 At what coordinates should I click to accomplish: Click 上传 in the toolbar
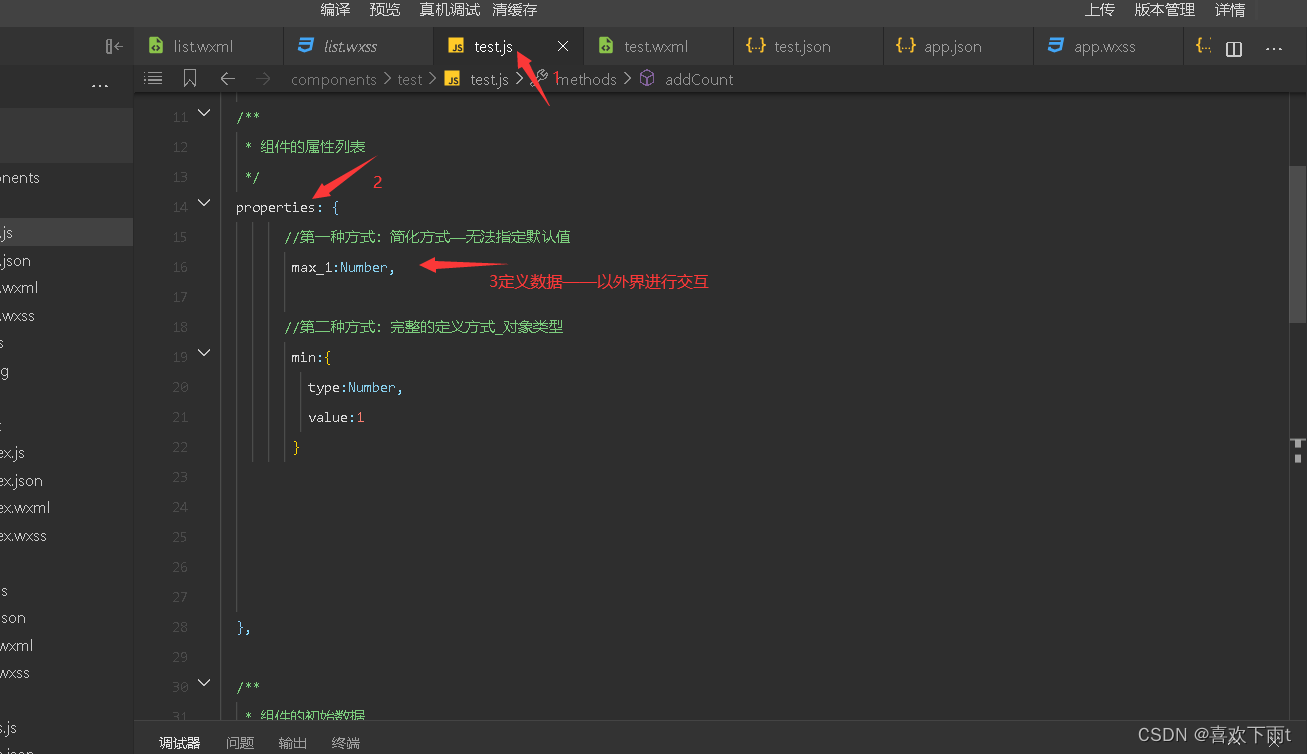point(1100,10)
